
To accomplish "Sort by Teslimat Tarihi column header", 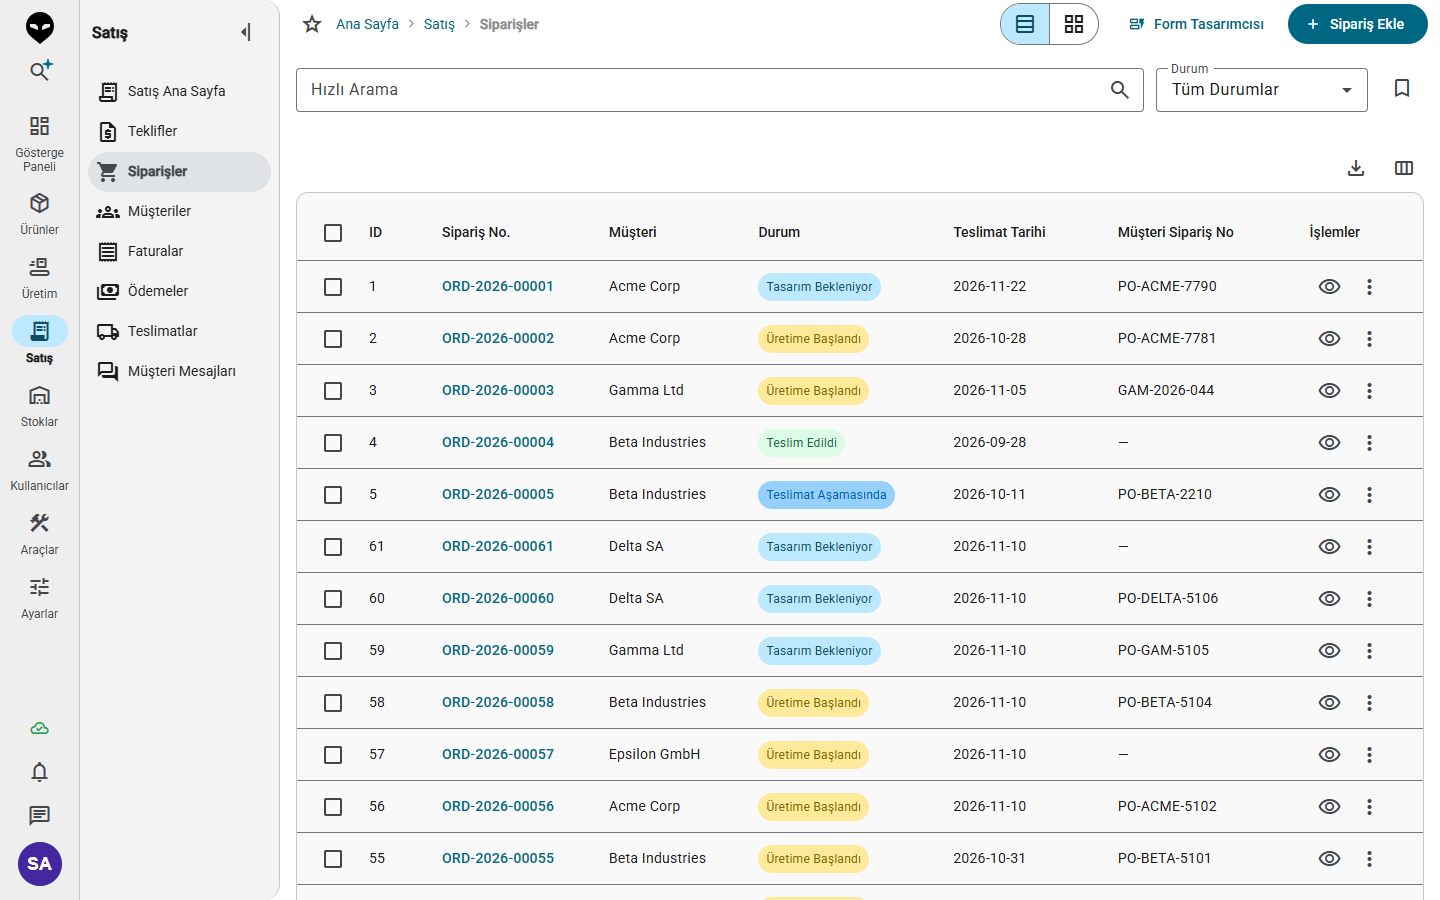I will 999,232.
